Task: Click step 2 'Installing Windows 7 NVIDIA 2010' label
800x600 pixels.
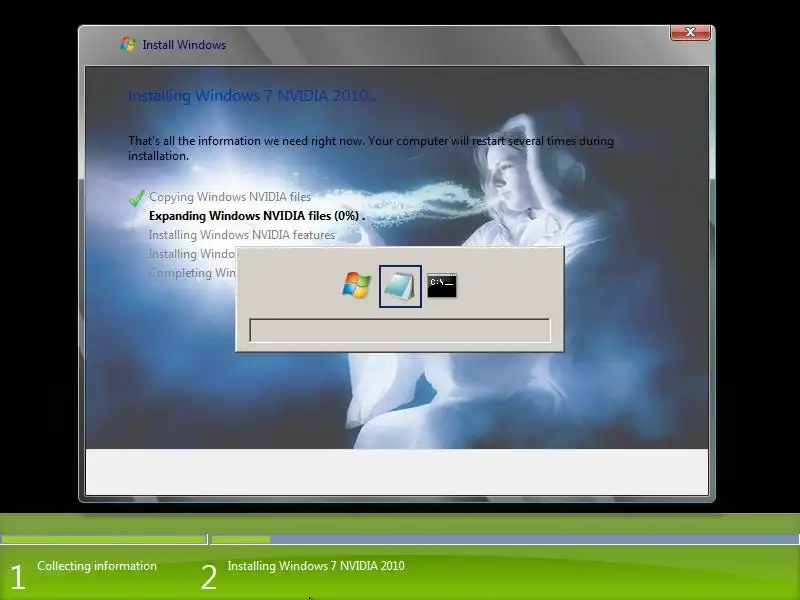Action: coord(316,566)
